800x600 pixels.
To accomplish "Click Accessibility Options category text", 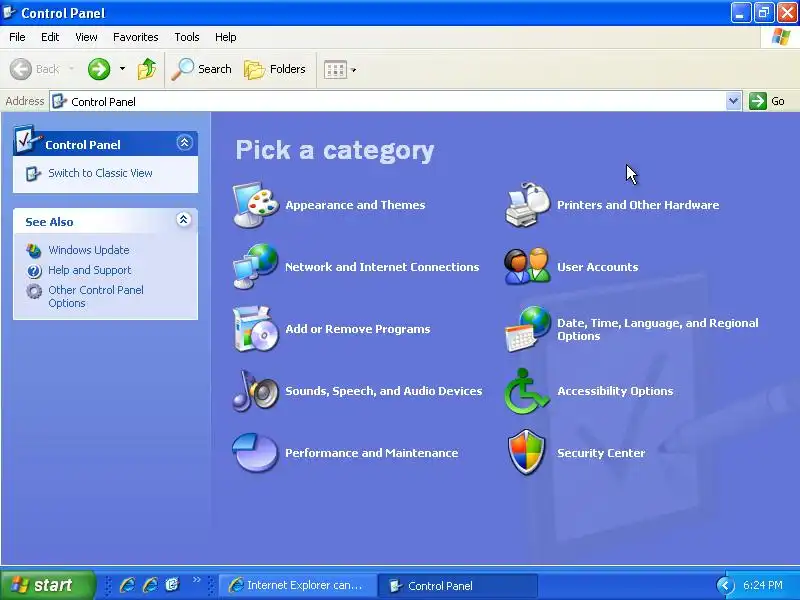I will tap(615, 391).
